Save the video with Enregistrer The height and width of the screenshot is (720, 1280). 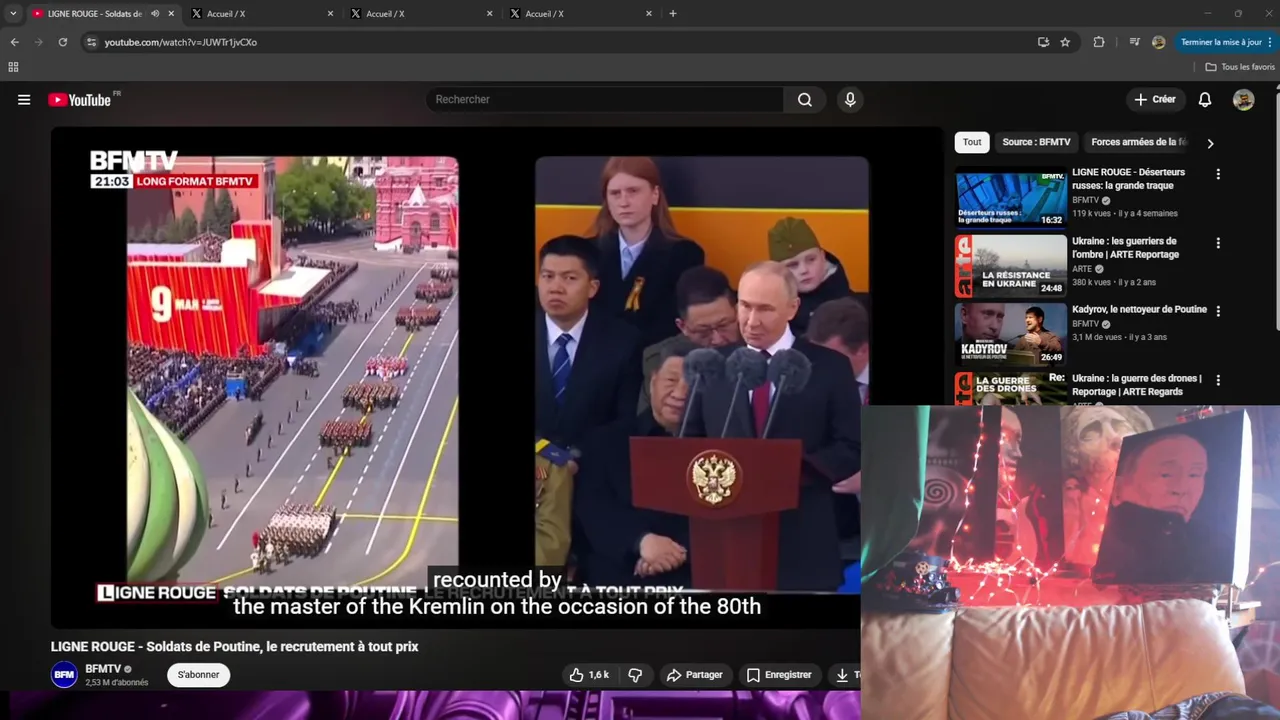779,675
